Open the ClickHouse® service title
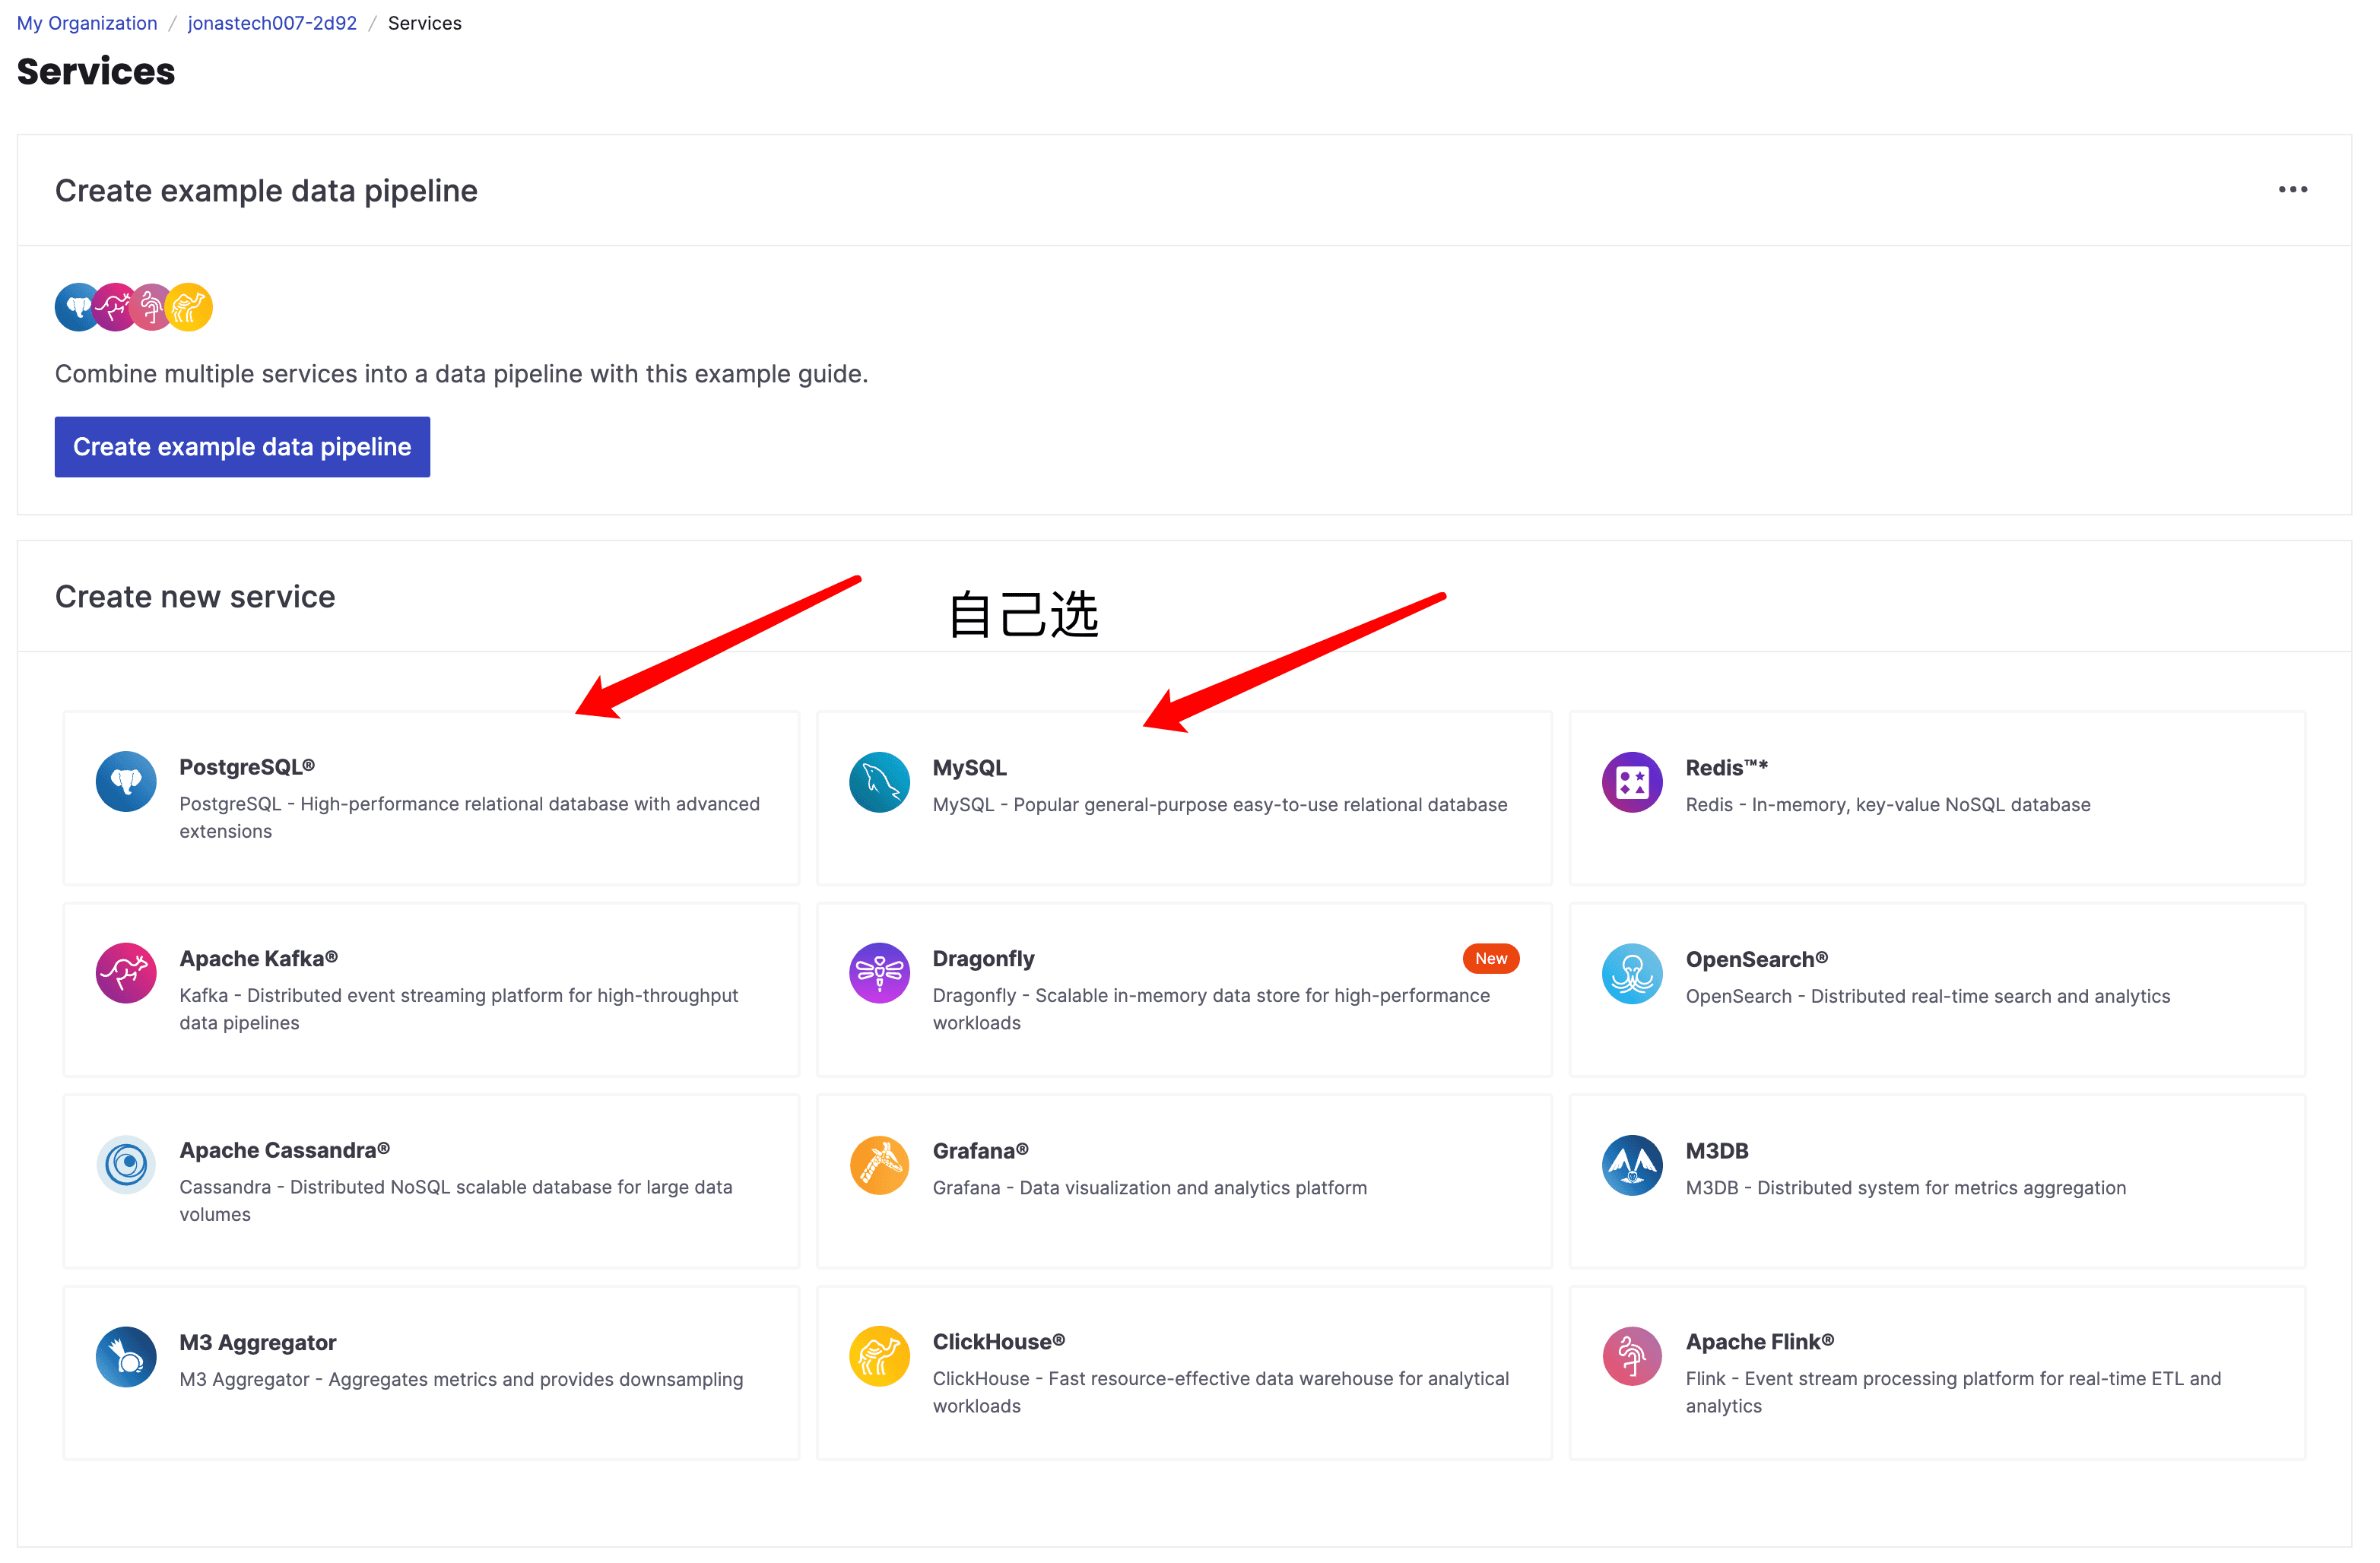The height and width of the screenshot is (1563, 2380). [998, 1342]
